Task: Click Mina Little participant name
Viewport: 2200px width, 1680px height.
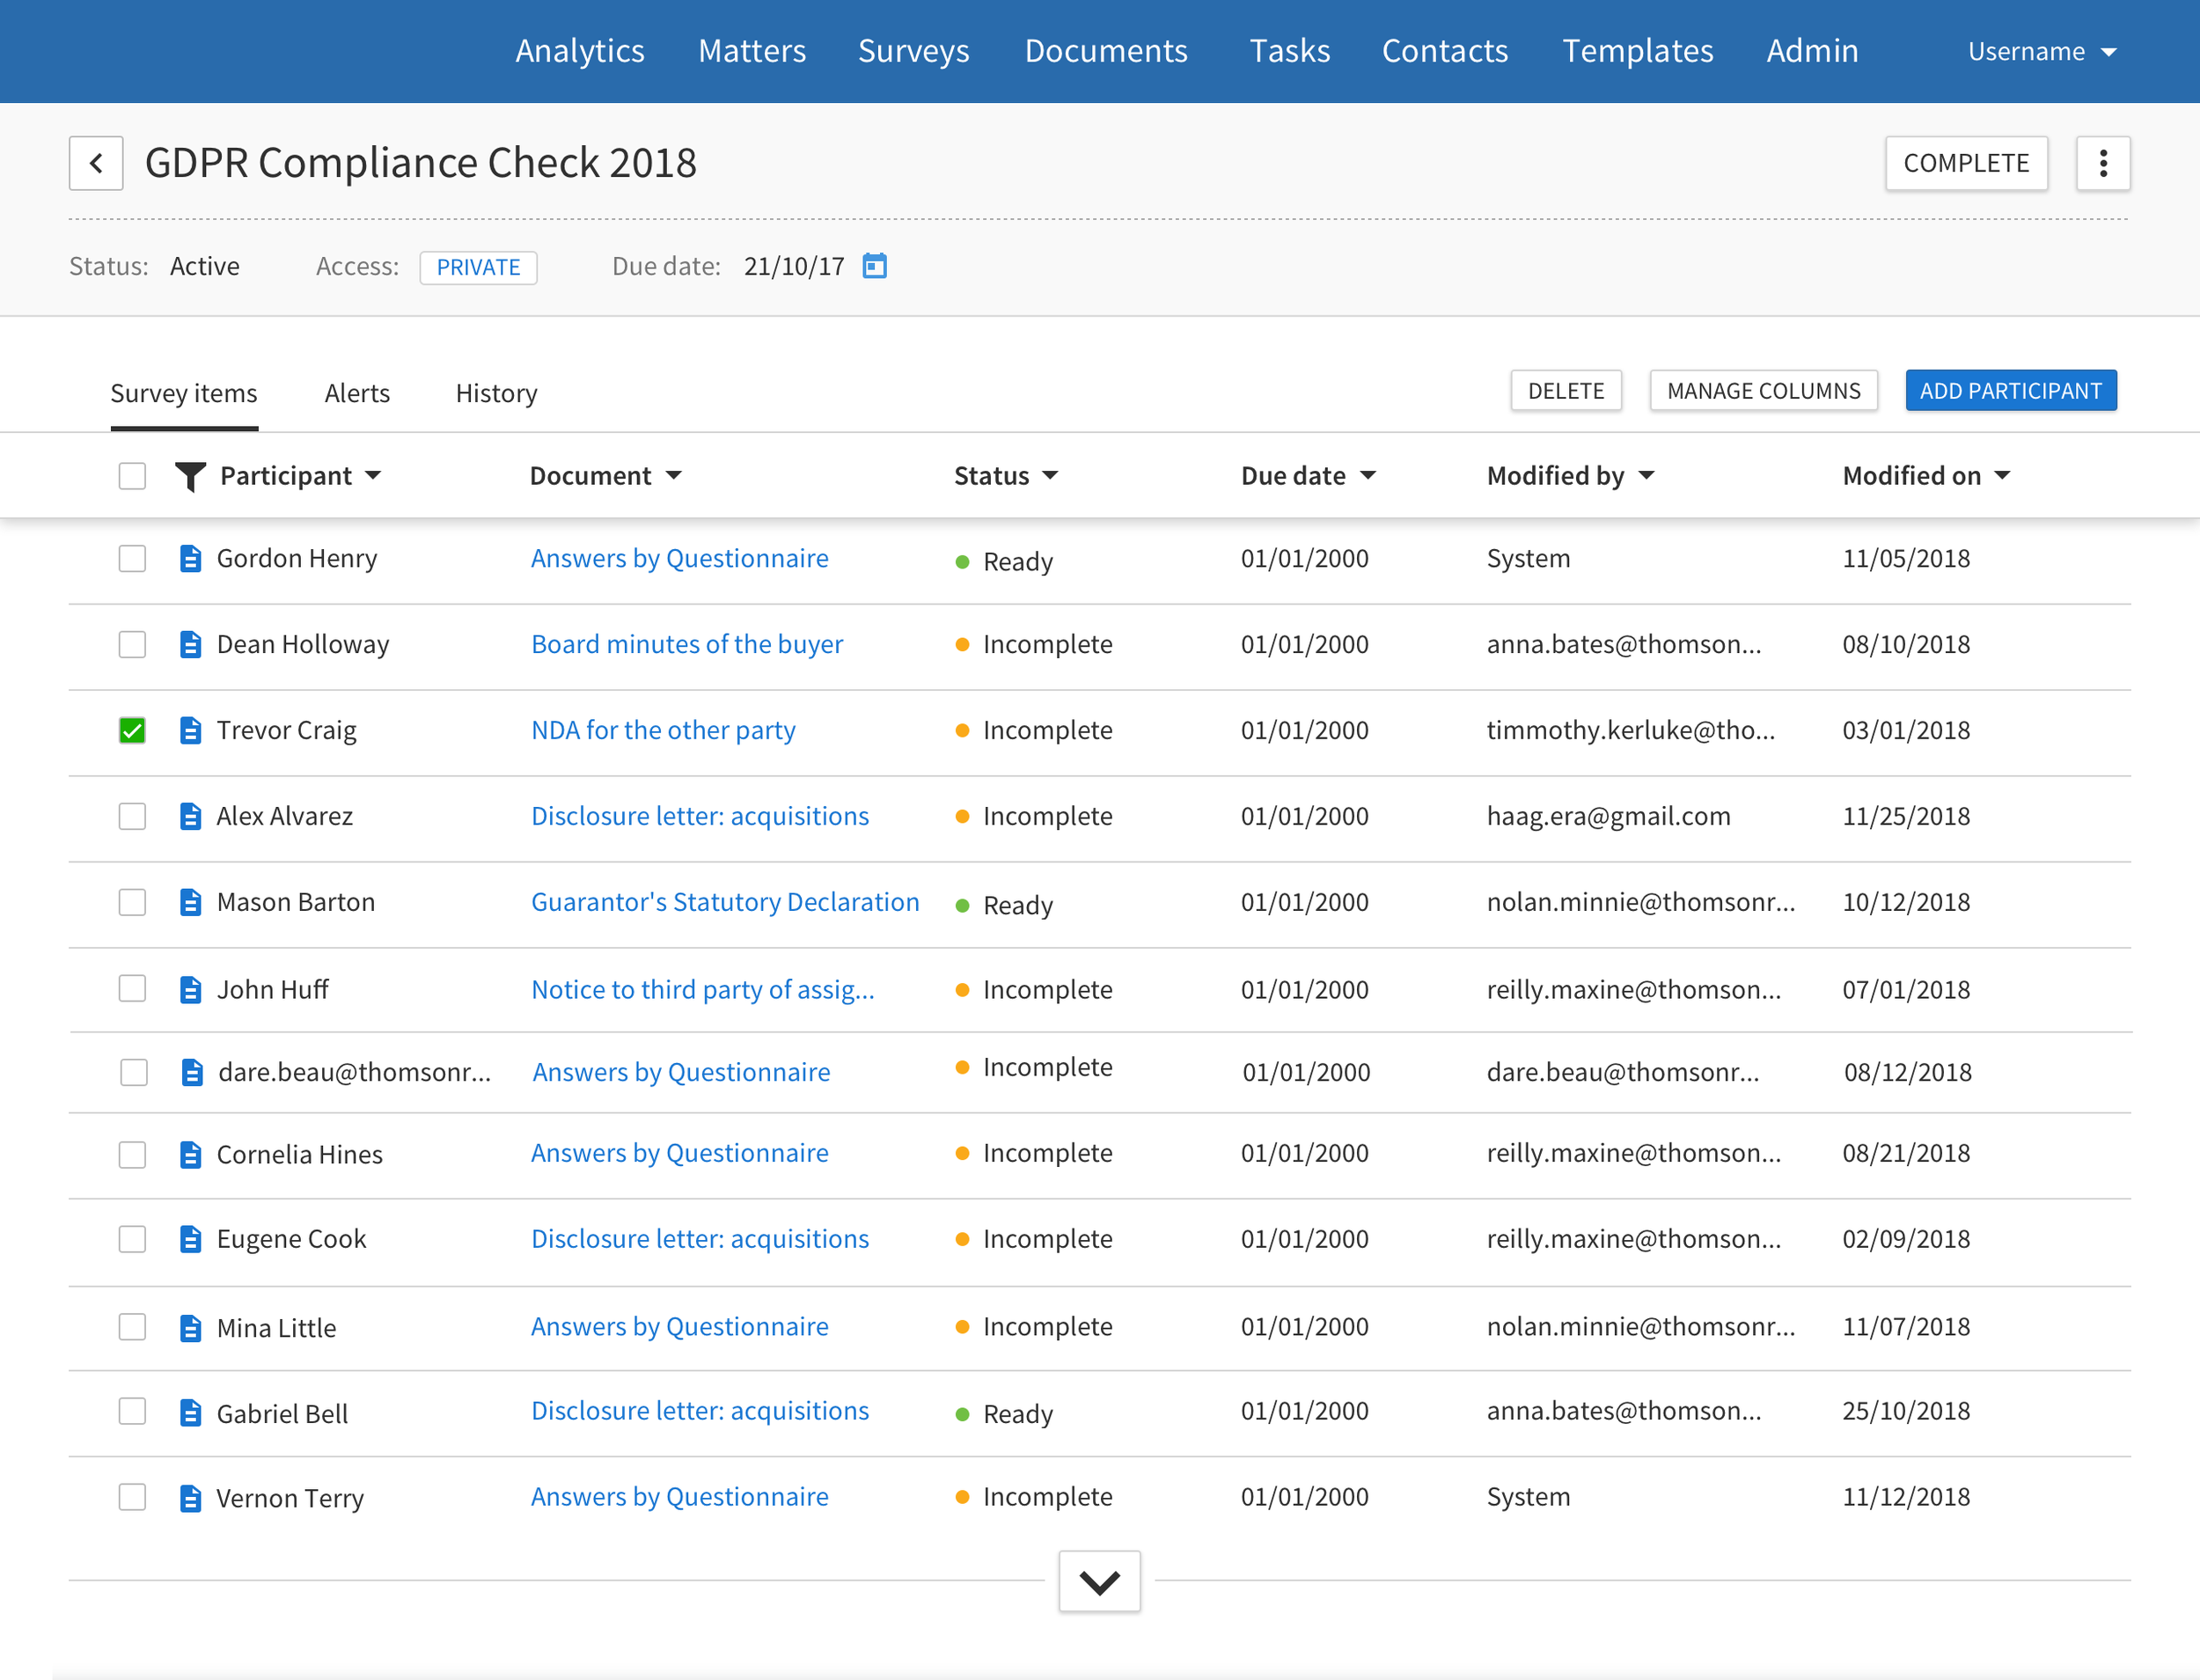Action: pos(276,1328)
